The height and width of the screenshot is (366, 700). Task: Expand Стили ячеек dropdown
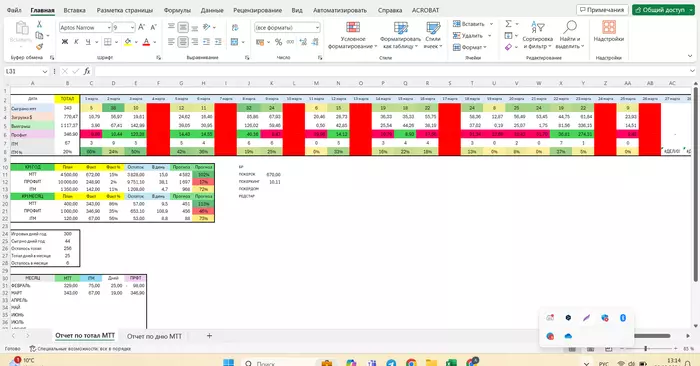point(433,35)
